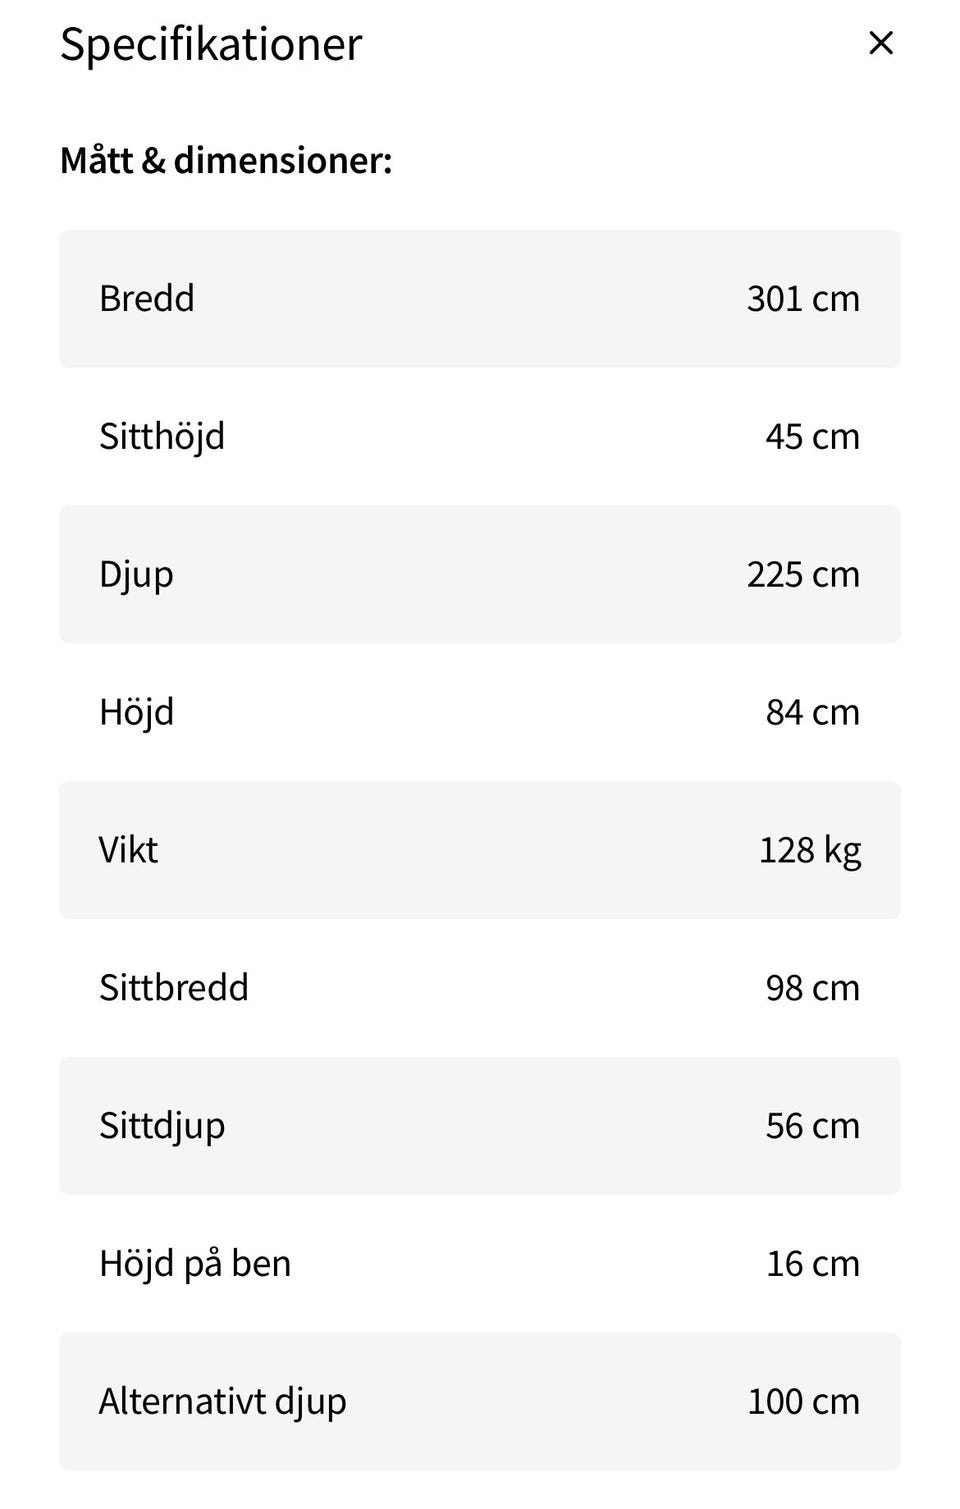Select the 301 cm width value
This screenshot has height=1509, width=960.
click(x=802, y=298)
